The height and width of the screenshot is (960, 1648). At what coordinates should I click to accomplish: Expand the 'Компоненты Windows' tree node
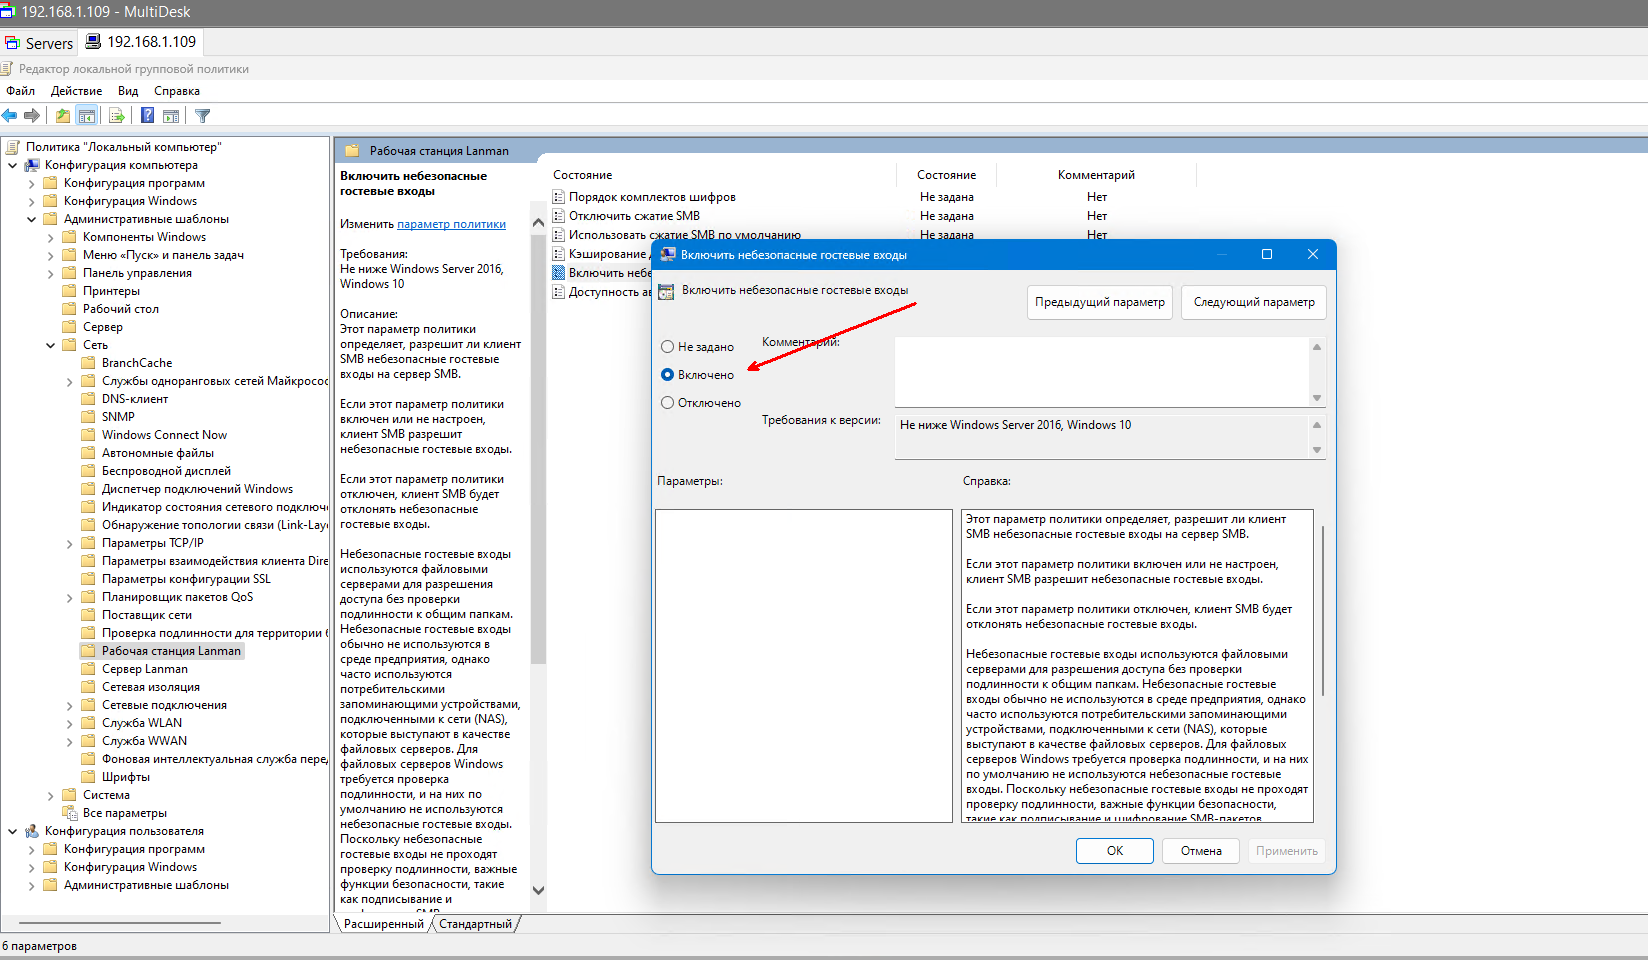tap(50, 237)
